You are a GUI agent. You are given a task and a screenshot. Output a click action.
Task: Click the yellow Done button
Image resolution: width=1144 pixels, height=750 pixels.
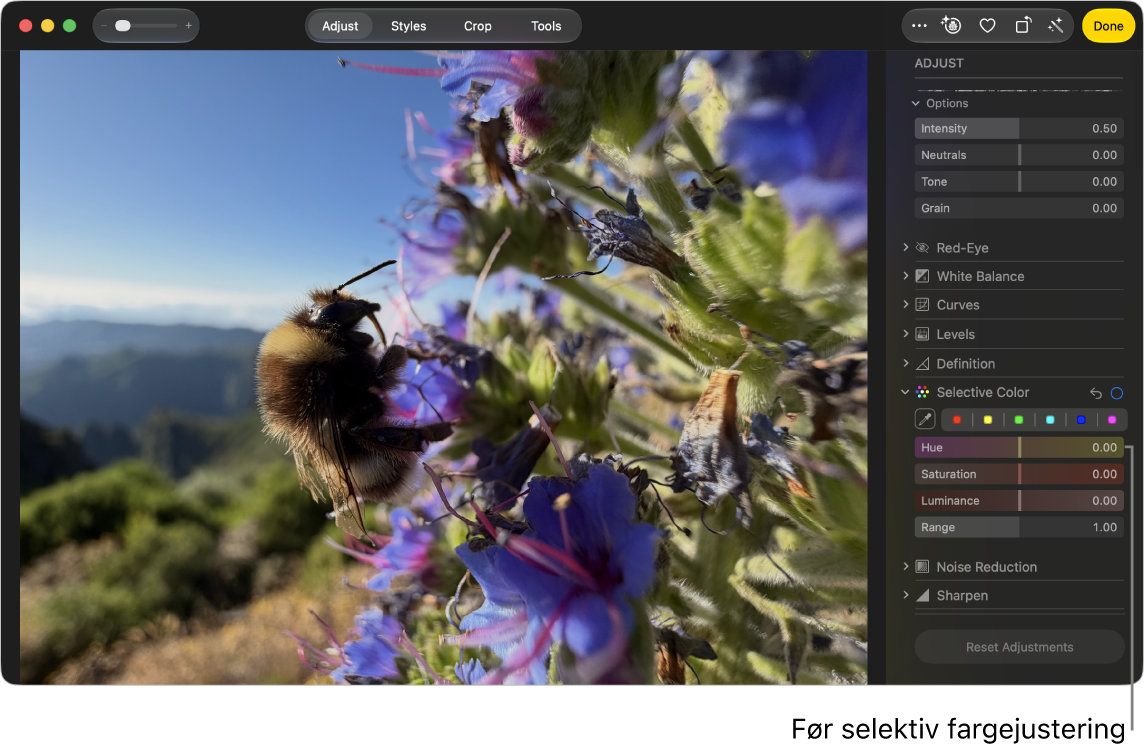[x=1108, y=26]
